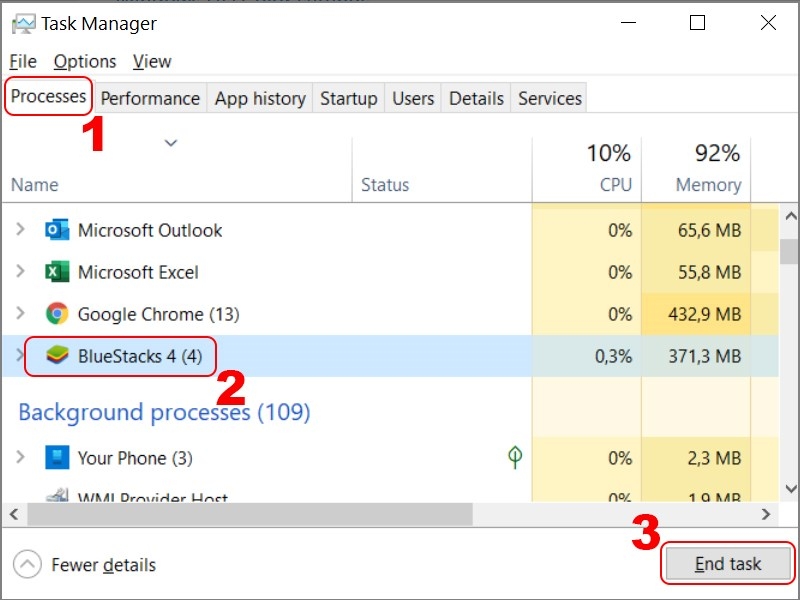Open the Options menu
Screen dimensions: 800x600
tap(85, 61)
